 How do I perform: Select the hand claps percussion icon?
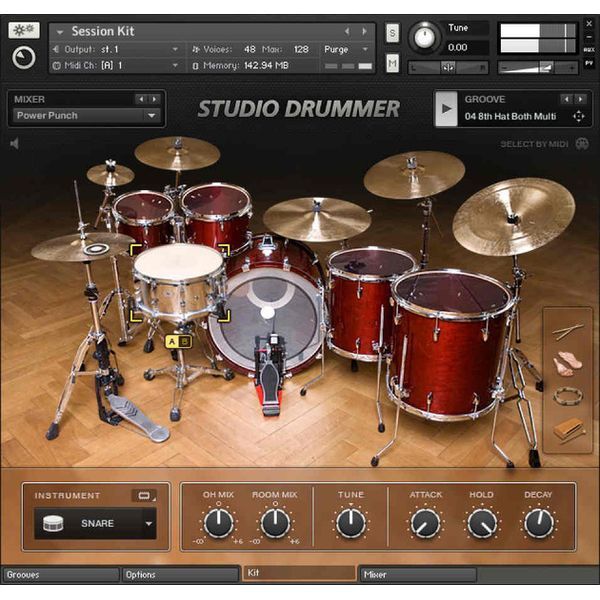point(567,363)
